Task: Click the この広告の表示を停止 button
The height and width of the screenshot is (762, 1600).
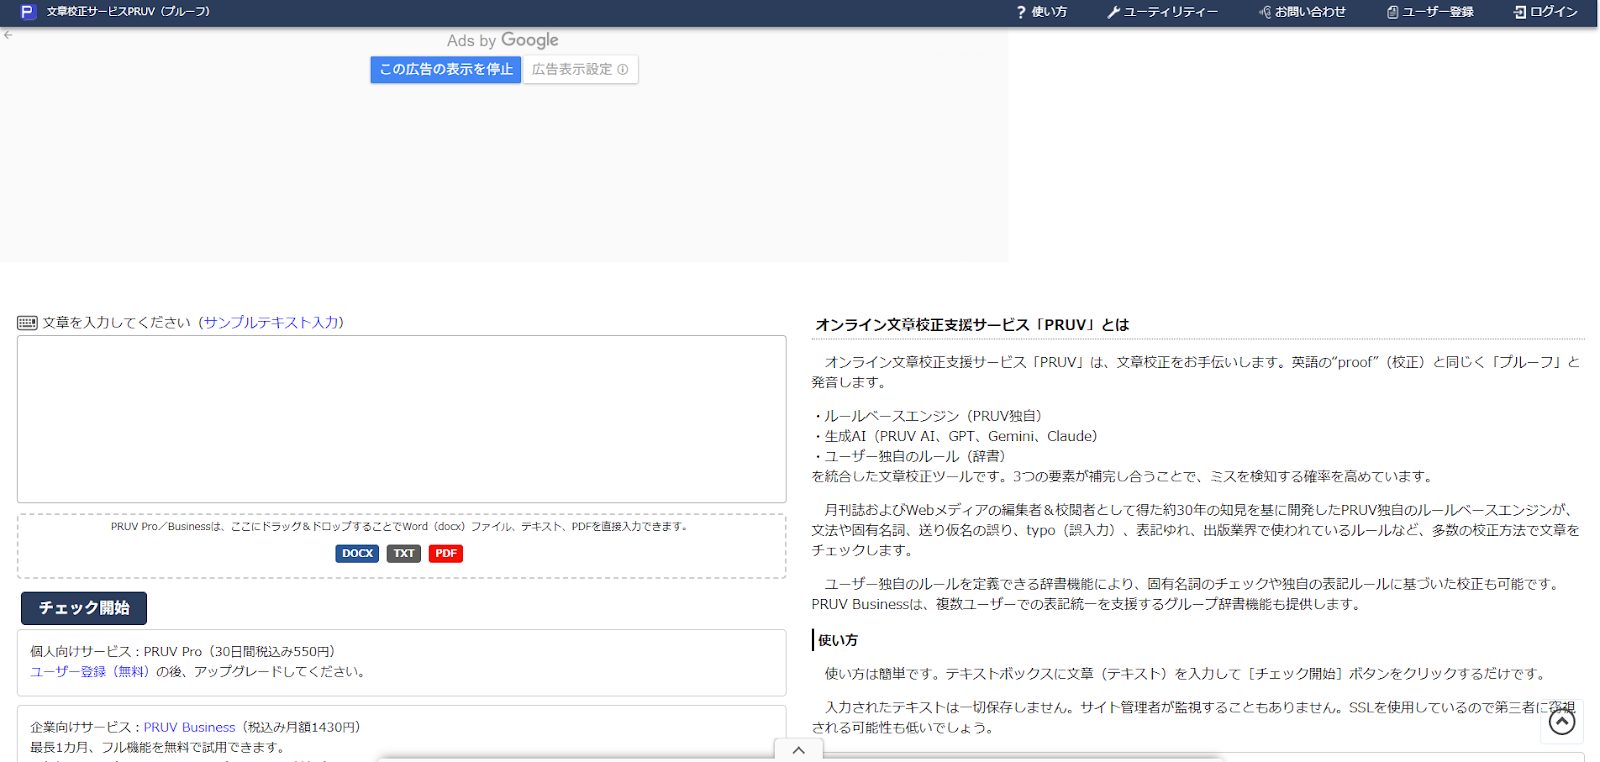Action: coord(445,70)
